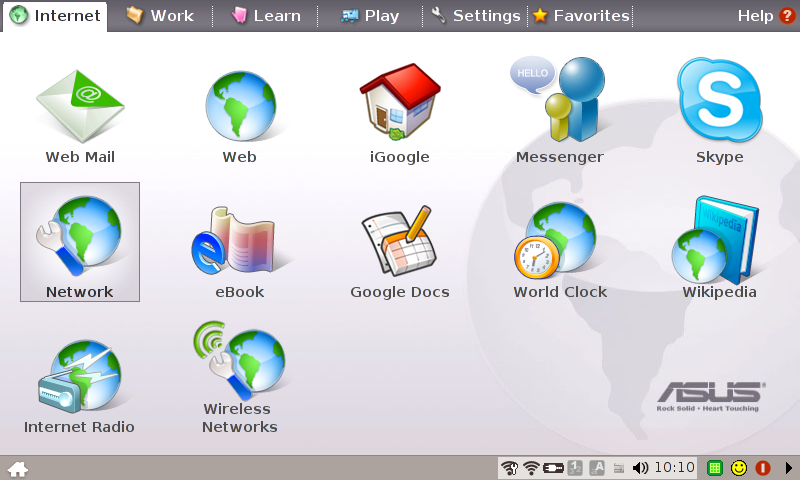Click the green grid tray icon

(x=715, y=468)
